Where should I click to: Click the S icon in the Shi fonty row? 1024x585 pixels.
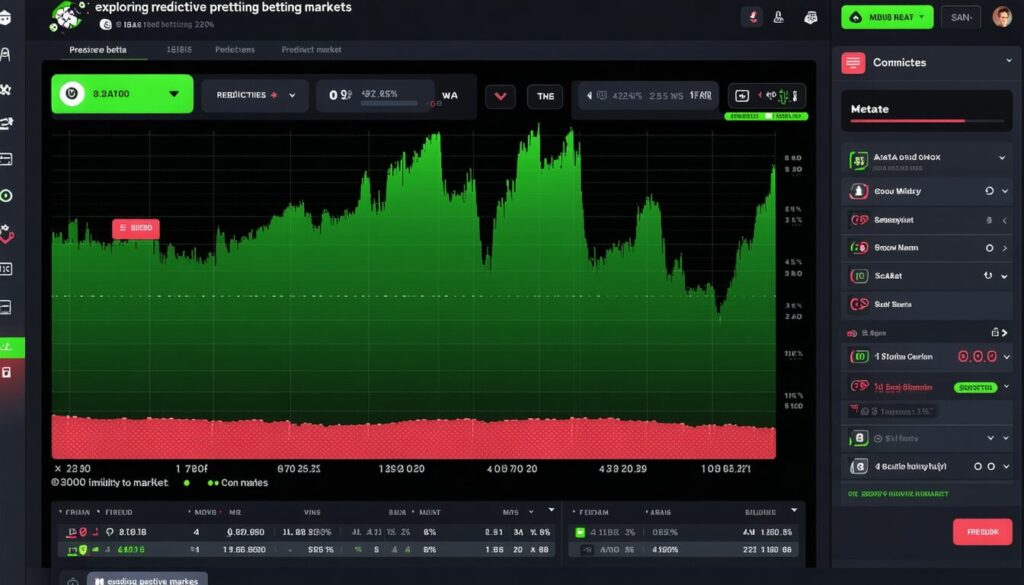point(859,438)
